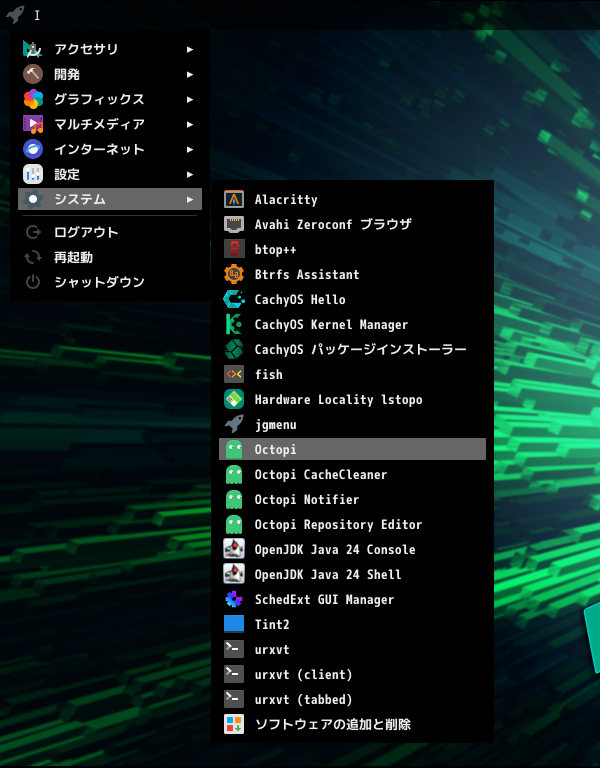Screen dimensions: 600x768
Task: Click the rocket launcher icon in the top panel
Action: click(x=15, y=14)
